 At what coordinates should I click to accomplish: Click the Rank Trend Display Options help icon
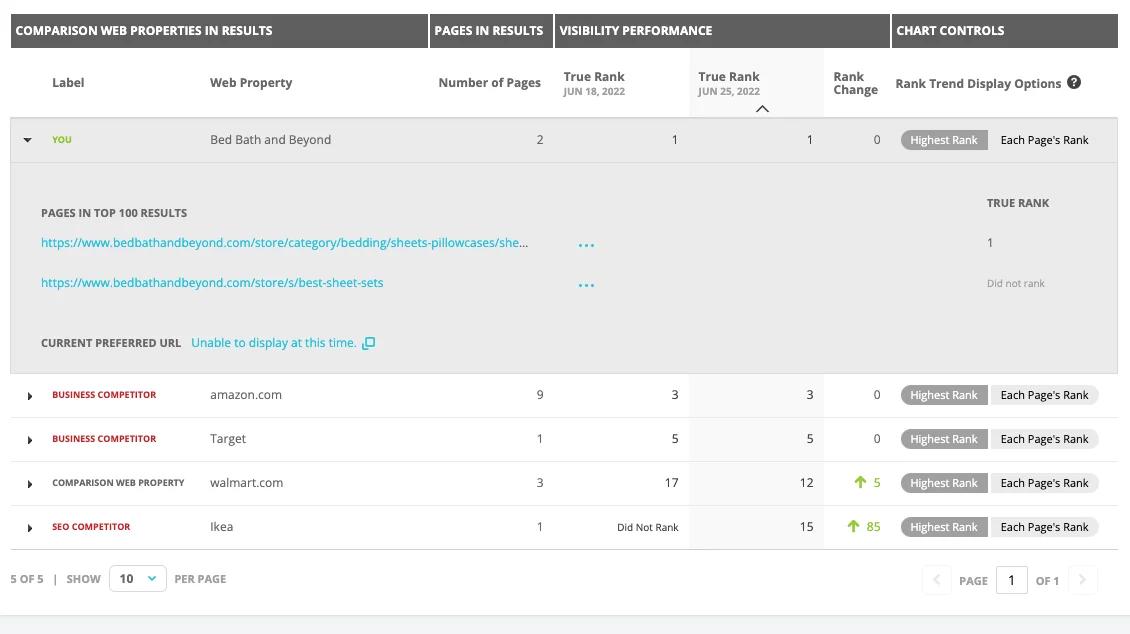1074,82
